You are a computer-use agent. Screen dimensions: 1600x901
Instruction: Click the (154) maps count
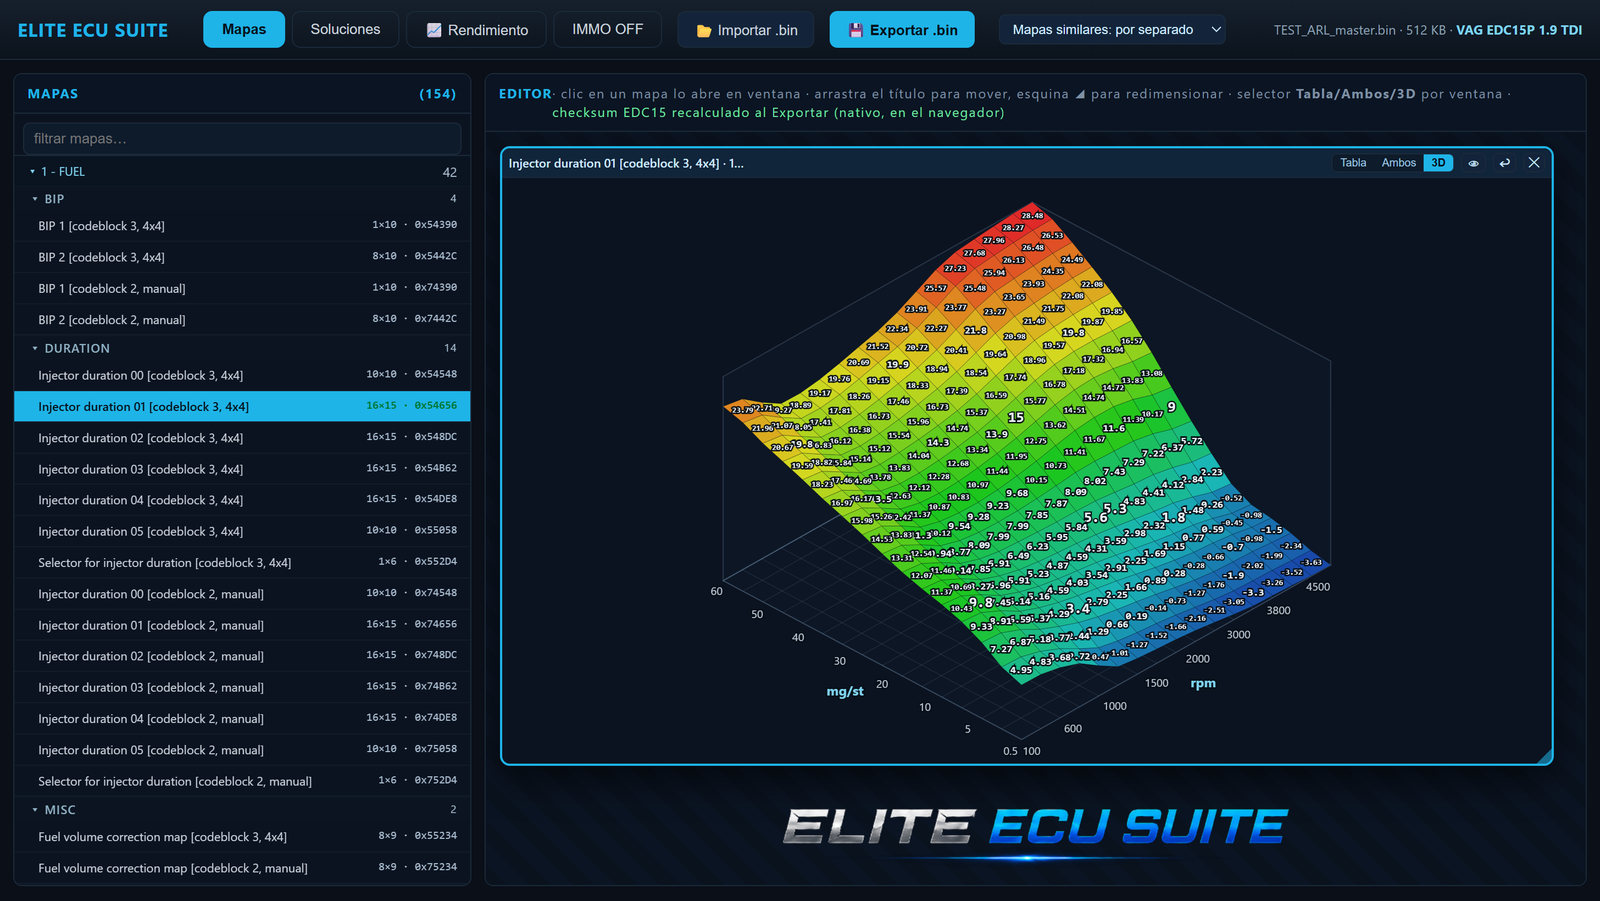(437, 93)
